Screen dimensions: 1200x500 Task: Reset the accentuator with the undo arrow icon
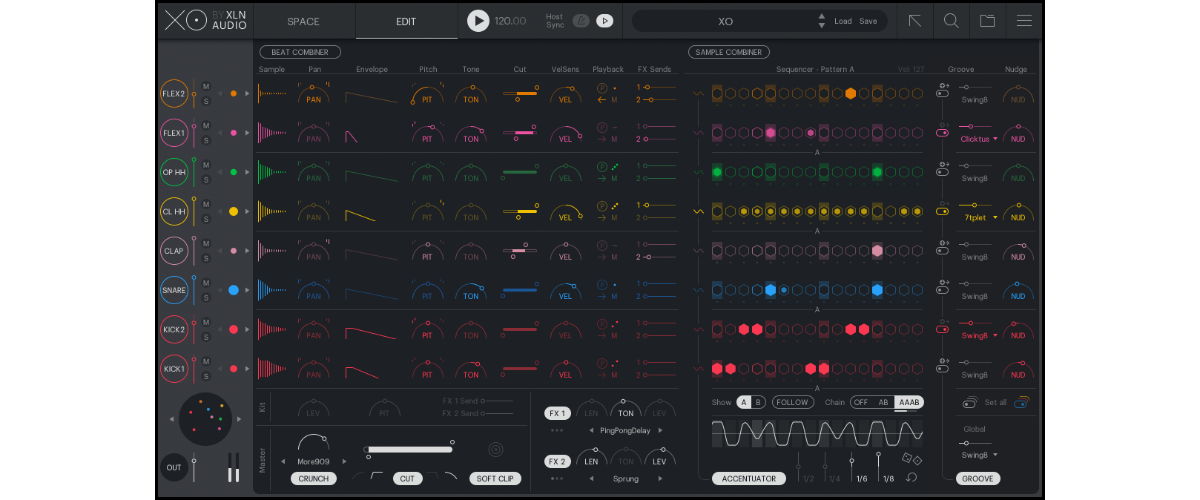click(x=911, y=478)
